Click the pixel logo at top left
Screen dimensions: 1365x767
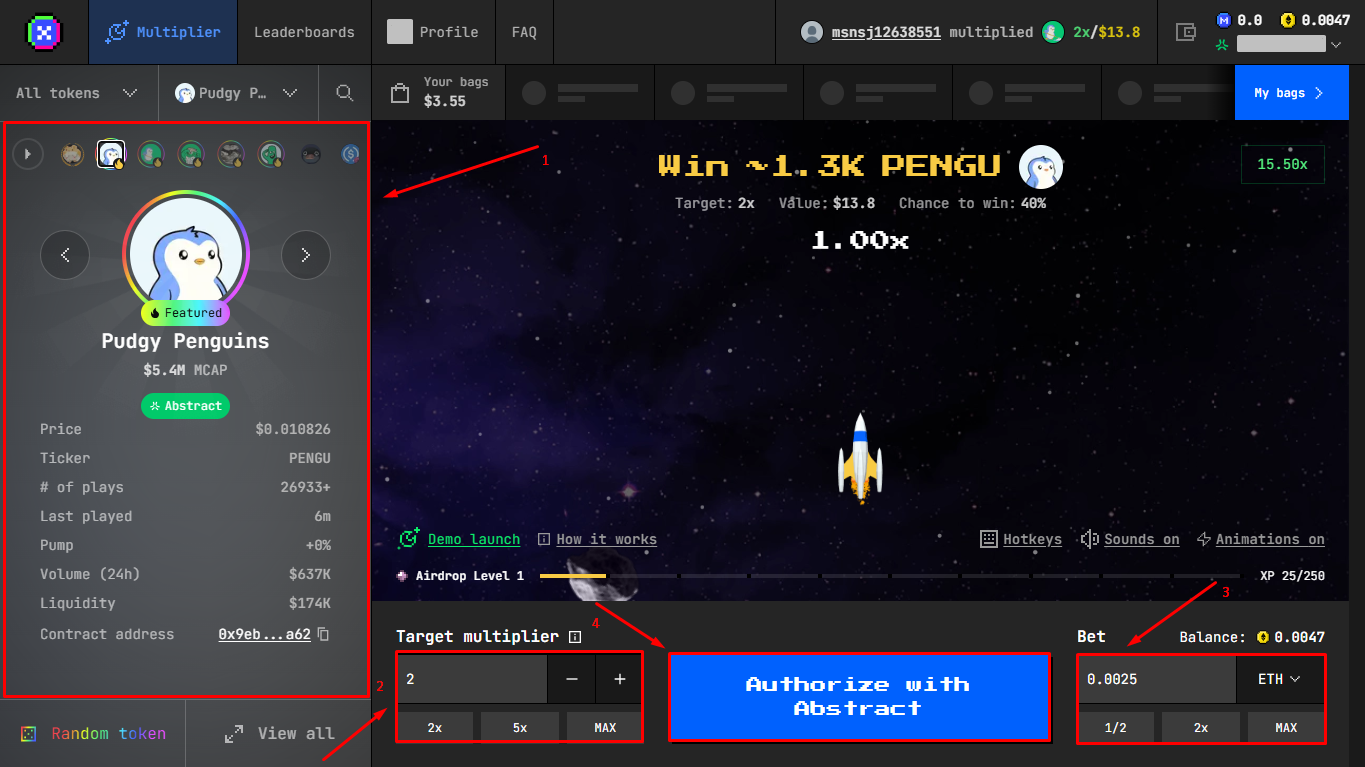click(43, 32)
